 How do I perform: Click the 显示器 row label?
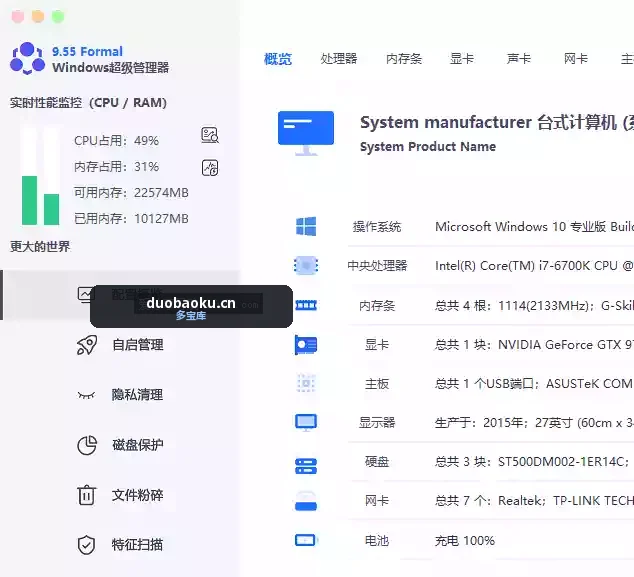[x=377, y=423]
